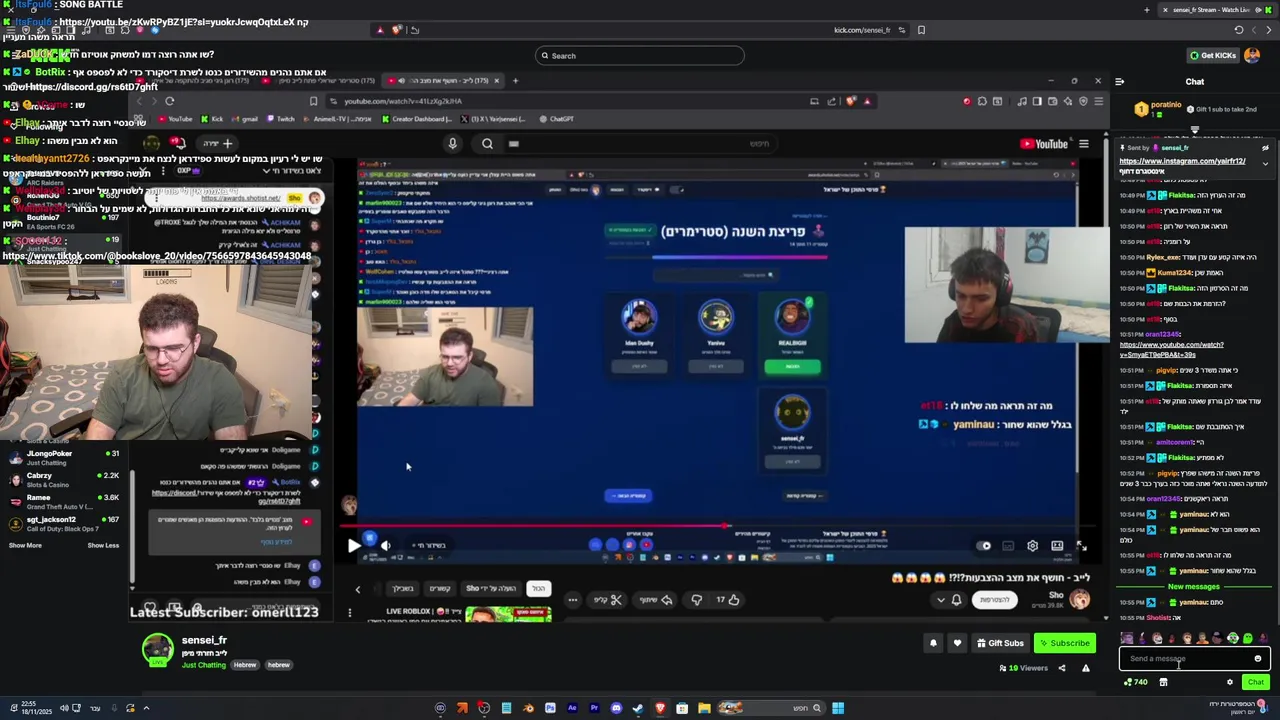Open the Kick user avatar menu

point(1252,55)
